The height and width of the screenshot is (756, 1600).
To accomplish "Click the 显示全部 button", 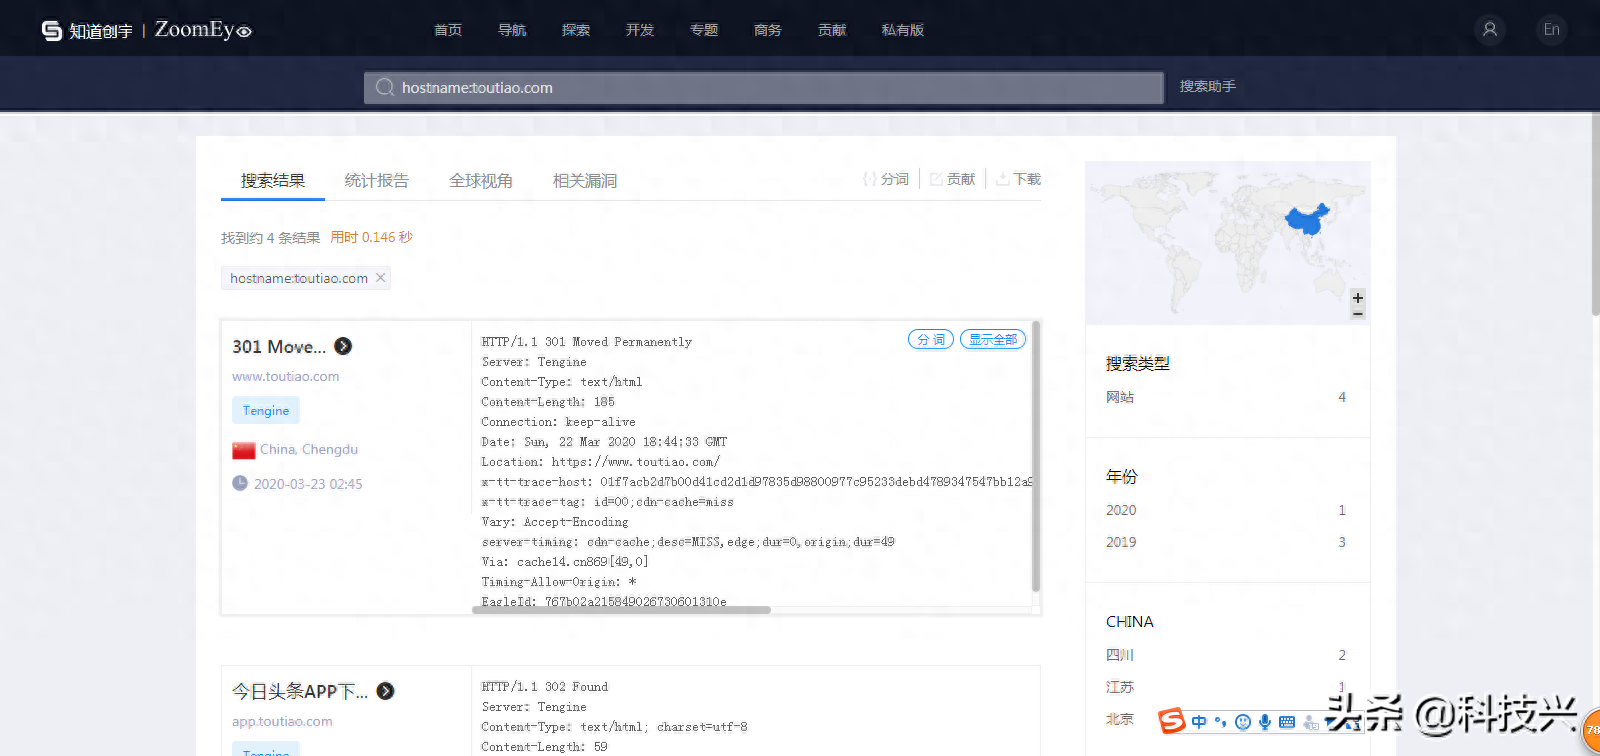I will pos(993,339).
